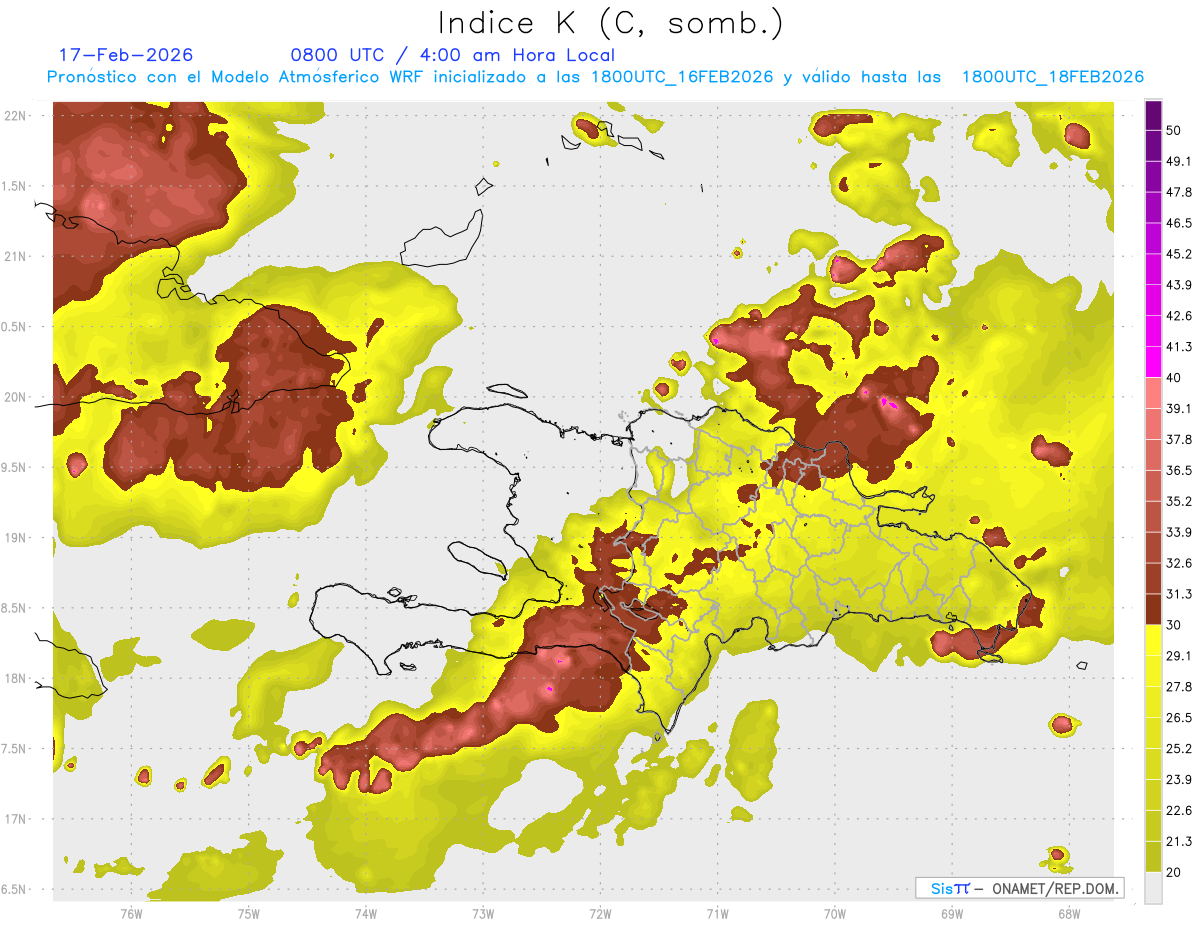Click the '17N' latitude label
The image size is (1200, 927).
[16, 819]
